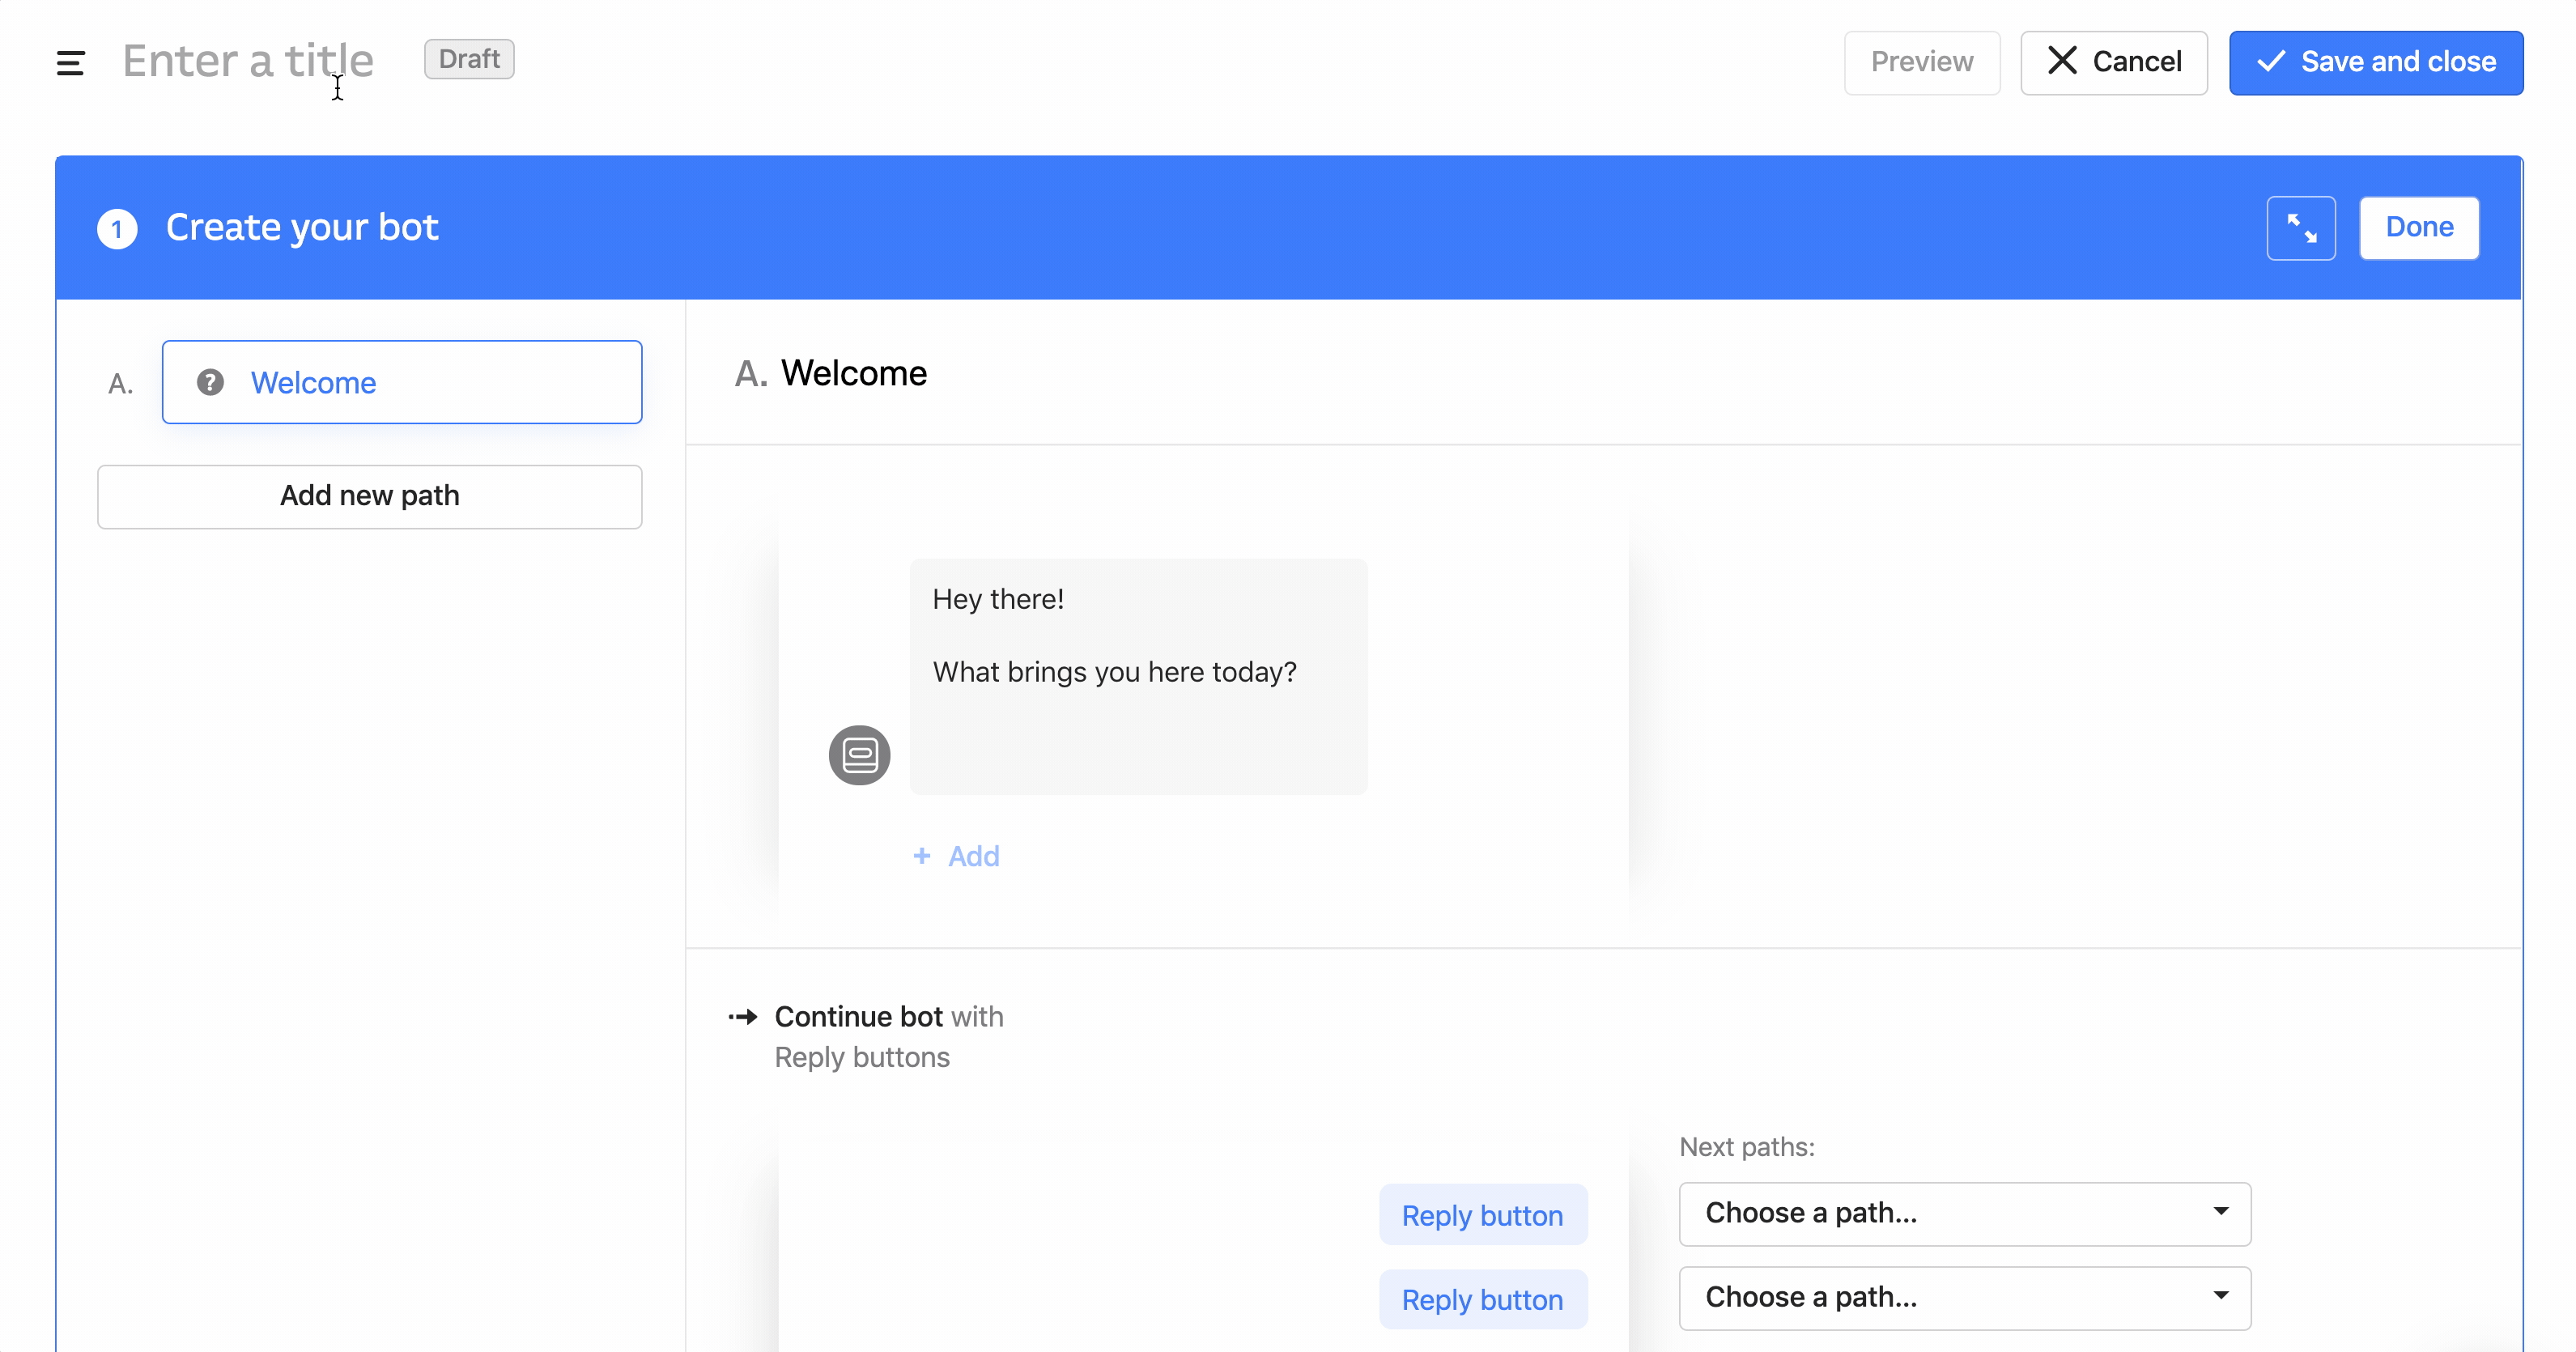Click the plus Add below bot message
This screenshot has height=1352, width=2576.
pyautogui.click(x=956, y=855)
